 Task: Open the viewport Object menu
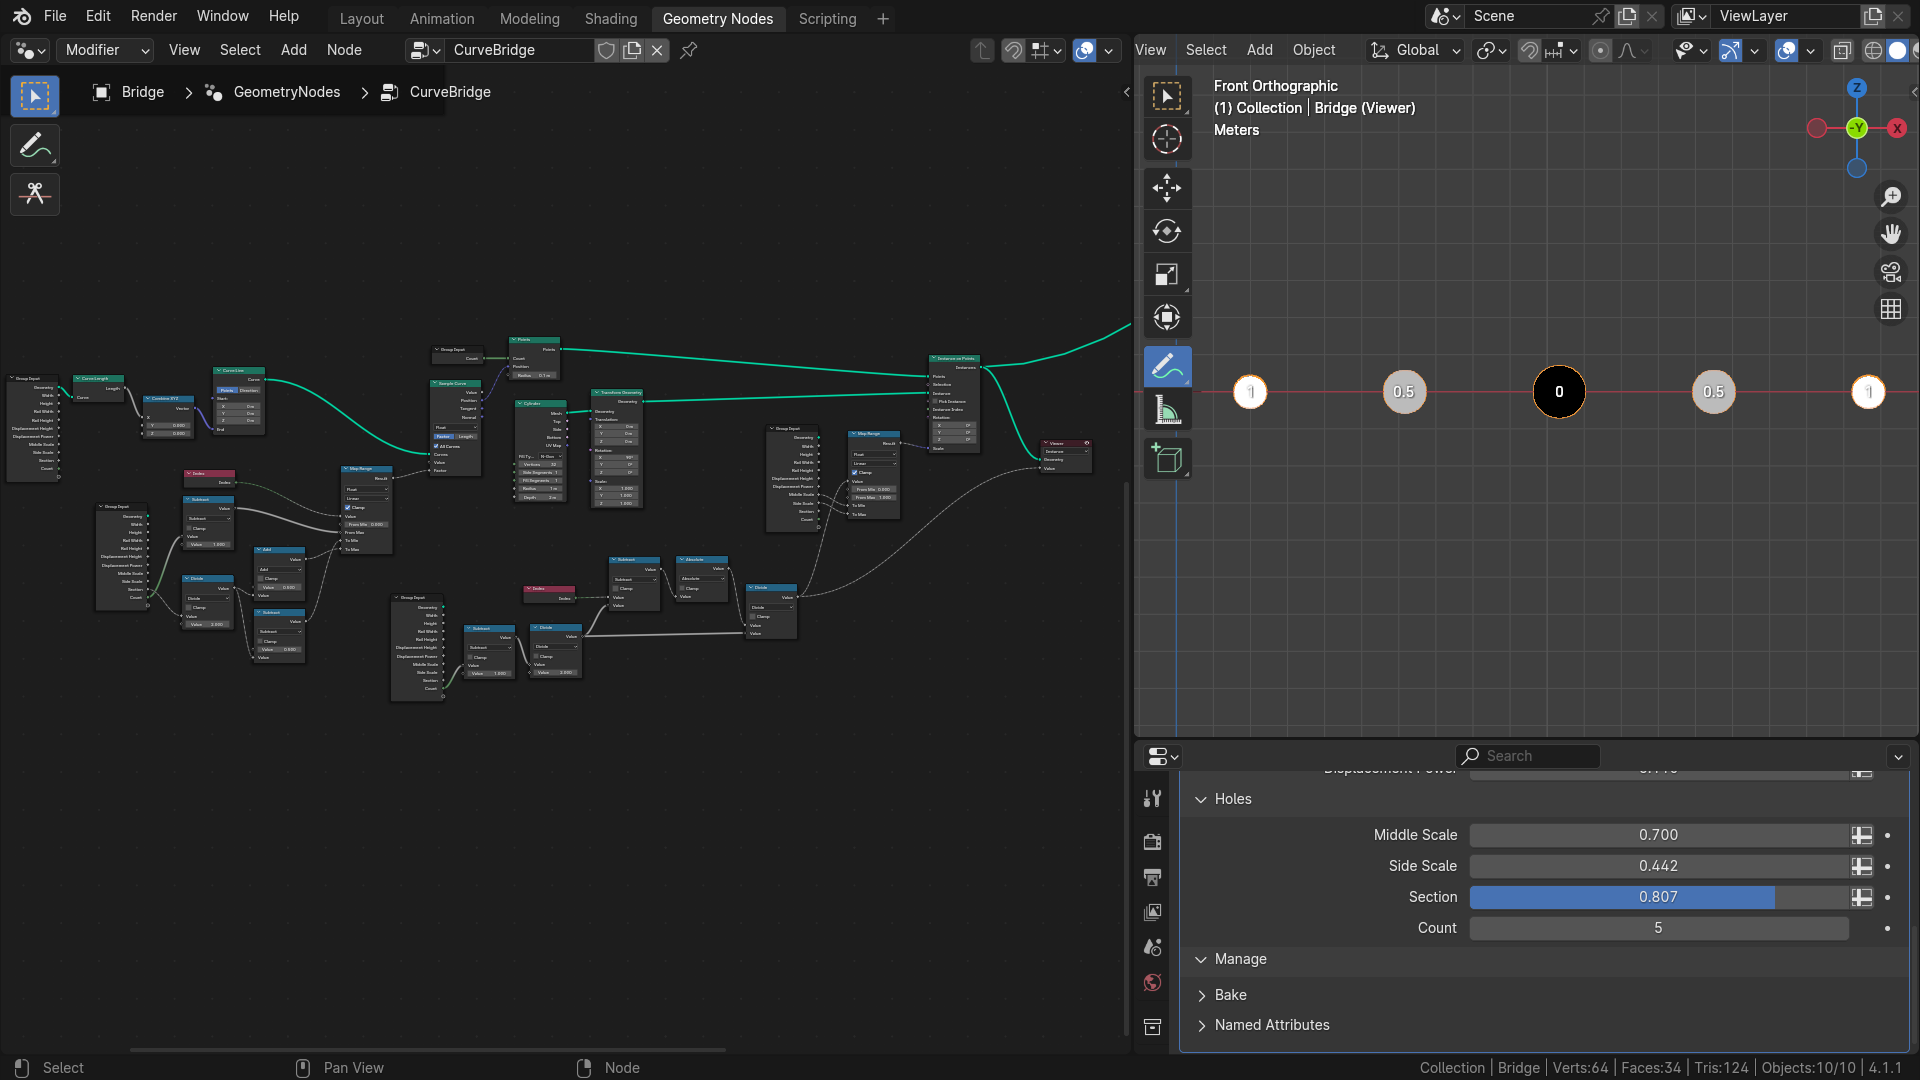(x=1313, y=50)
